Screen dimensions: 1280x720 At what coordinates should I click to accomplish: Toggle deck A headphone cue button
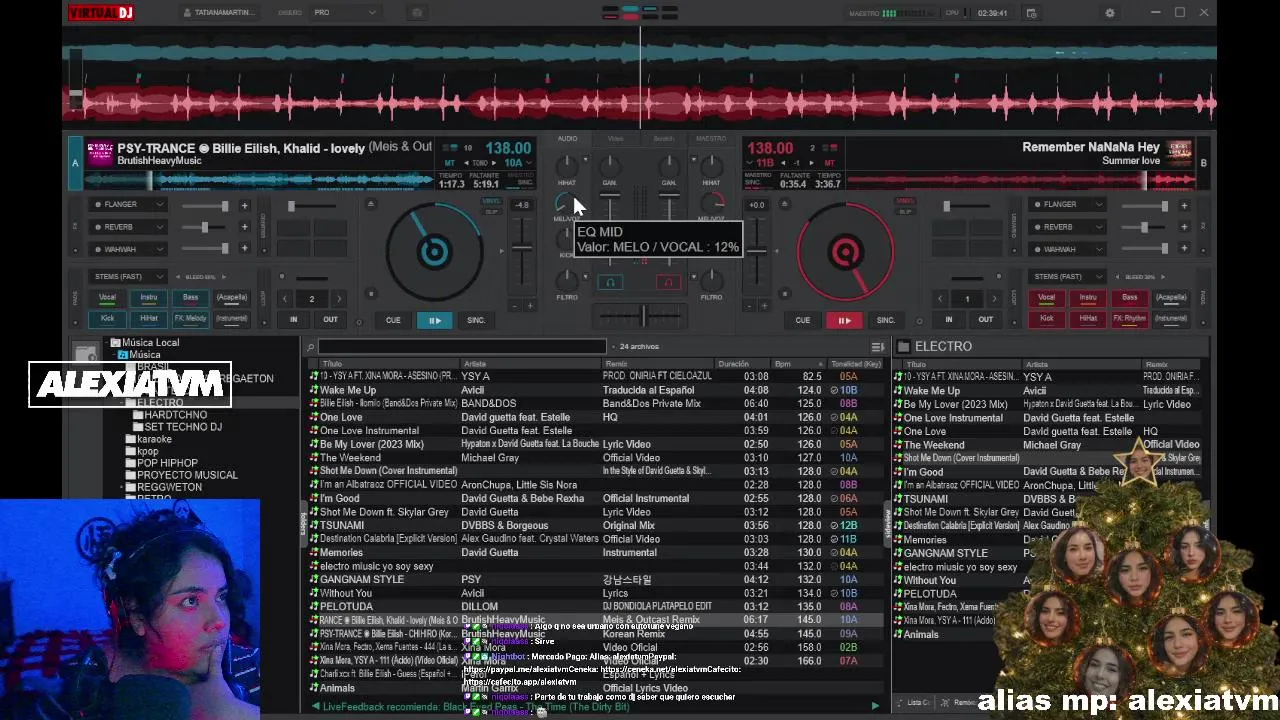pyautogui.click(x=610, y=283)
